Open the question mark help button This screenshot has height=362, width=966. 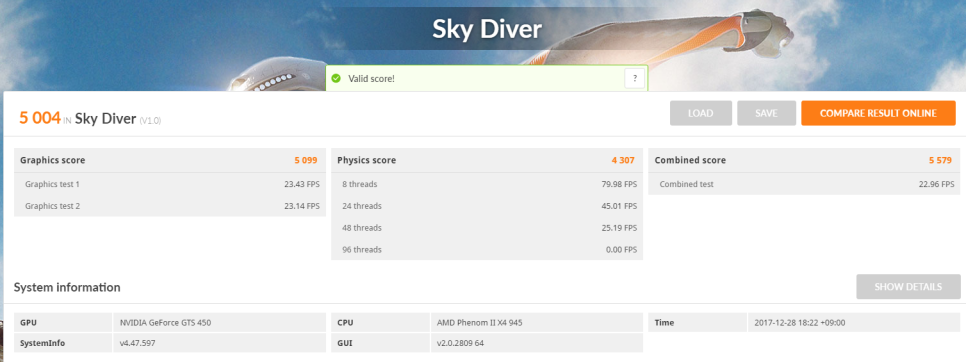(635, 78)
